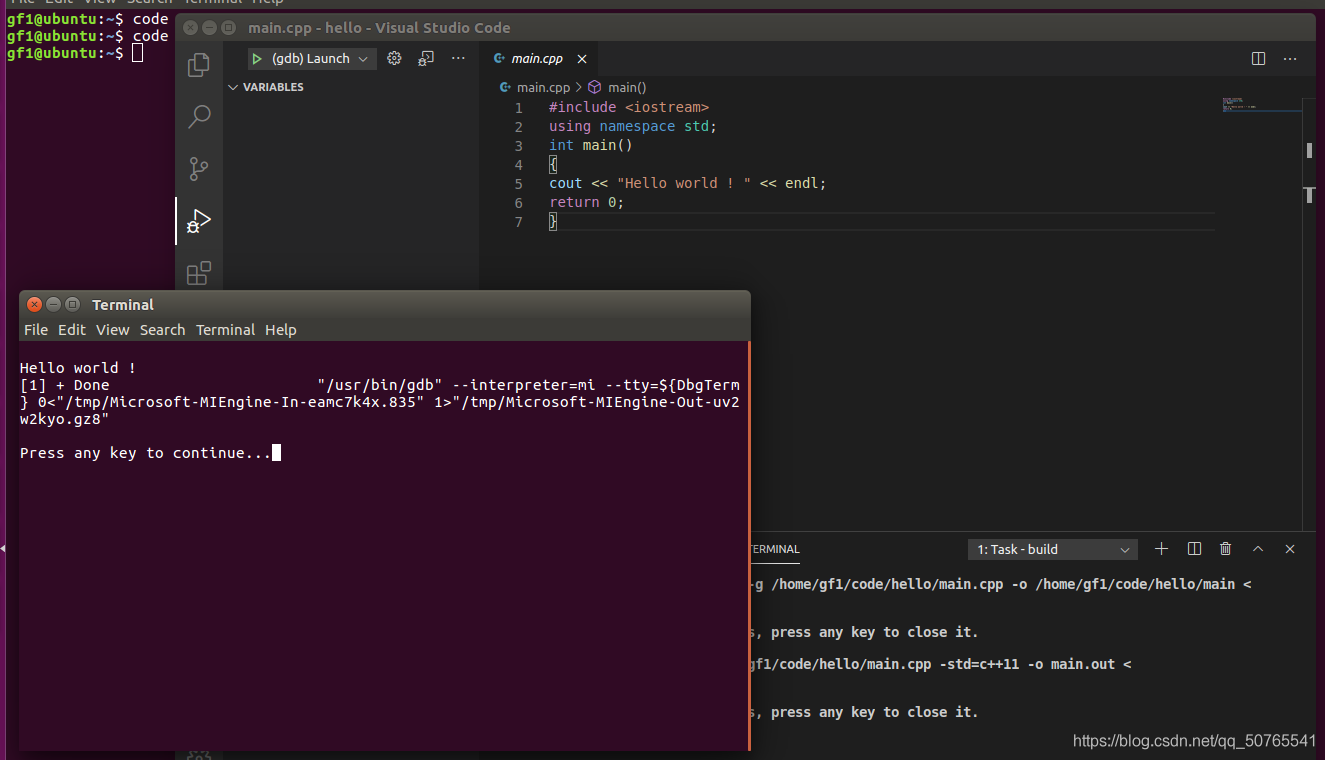The height and width of the screenshot is (760, 1325).
Task: Click the cout 'Hello world ! ' line
Action: pos(688,183)
